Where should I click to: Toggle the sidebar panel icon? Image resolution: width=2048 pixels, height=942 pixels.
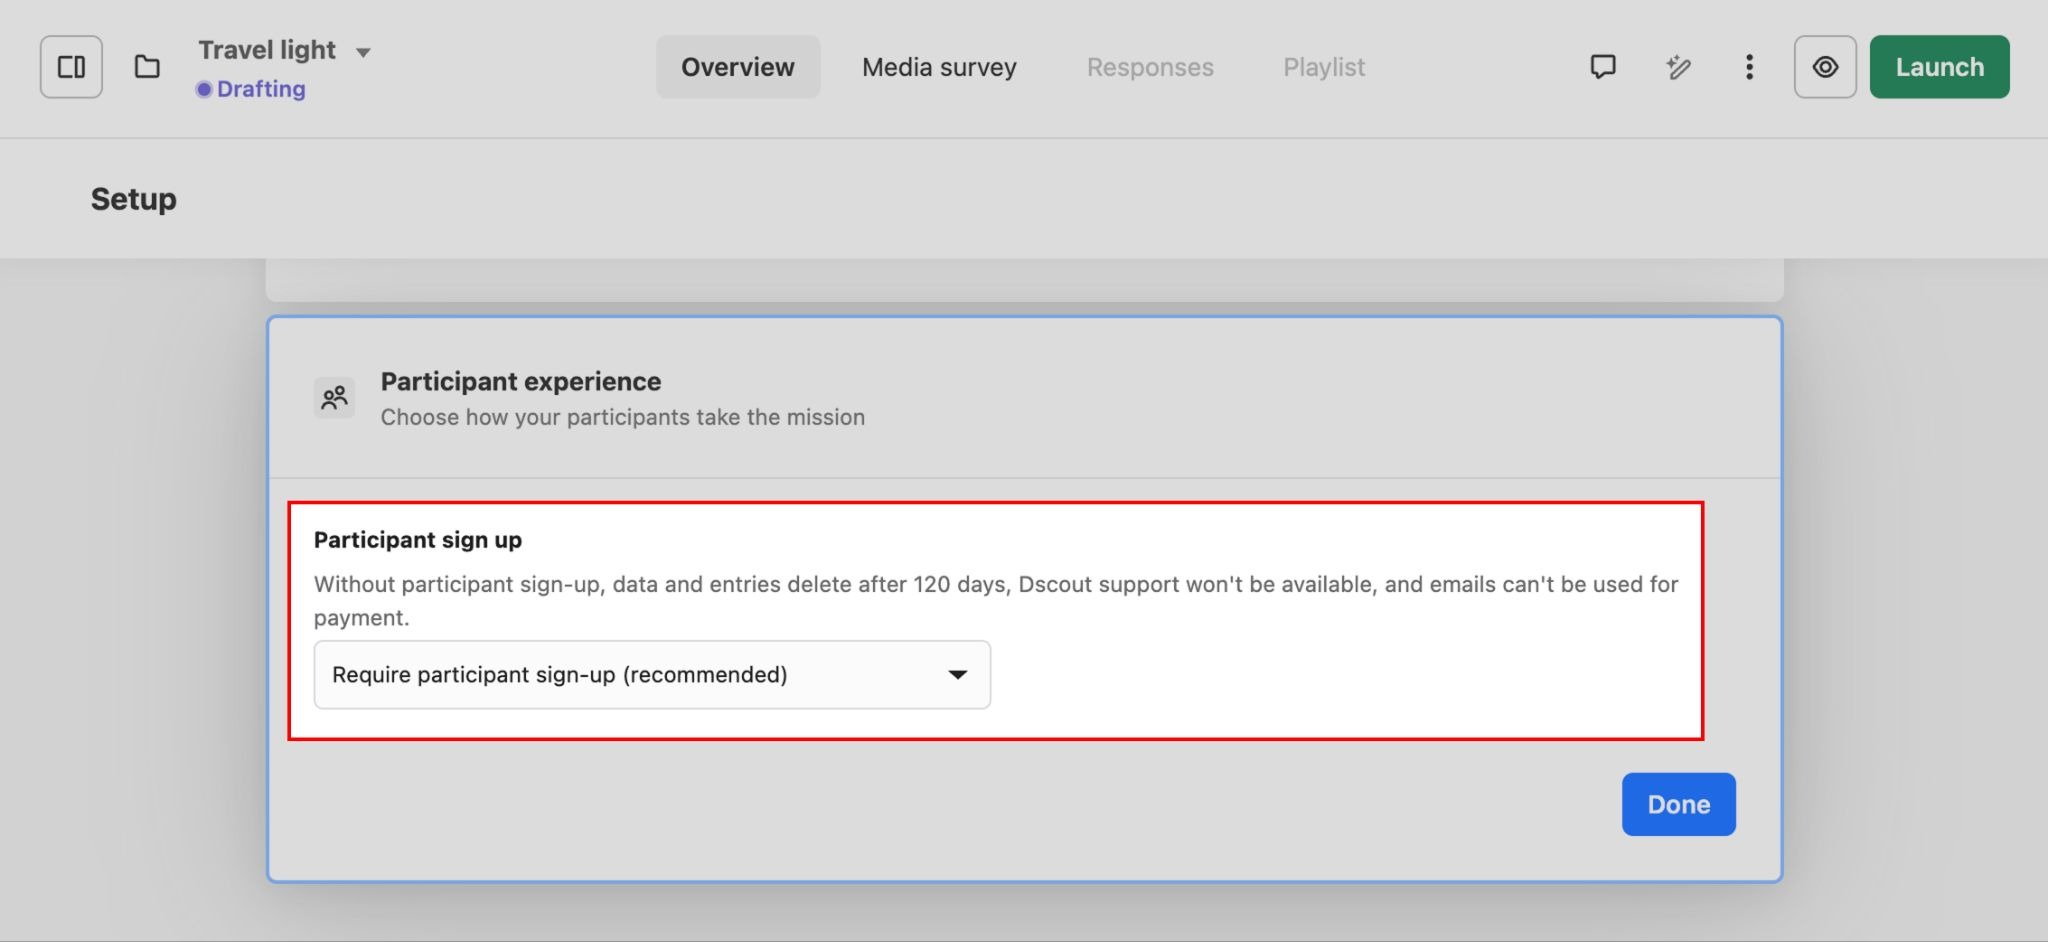coord(71,67)
